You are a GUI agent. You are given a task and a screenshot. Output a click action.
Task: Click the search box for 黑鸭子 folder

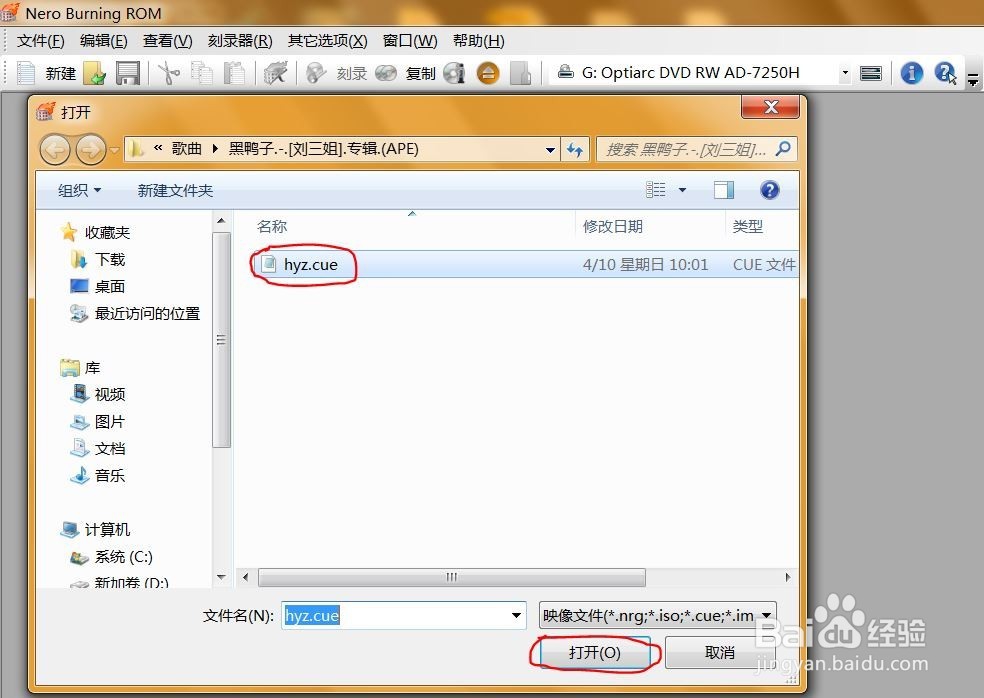697,149
